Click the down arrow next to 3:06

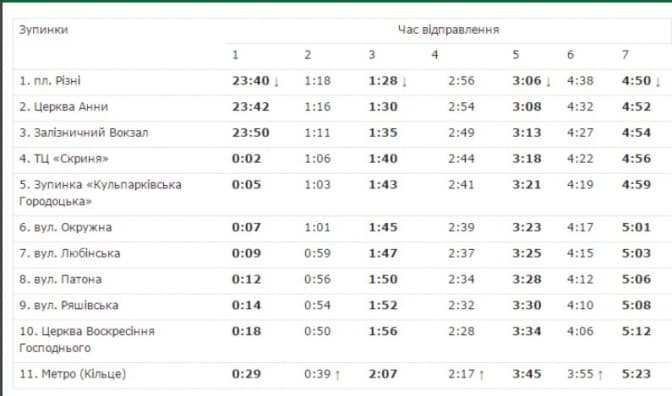coord(548,81)
